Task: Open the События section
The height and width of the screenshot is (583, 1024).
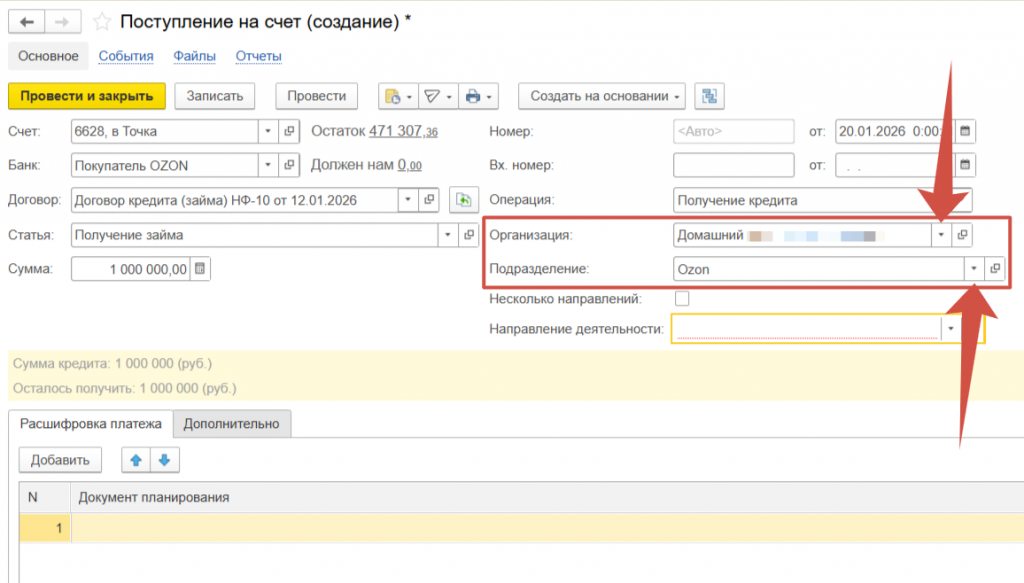Action: (x=126, y=56)
